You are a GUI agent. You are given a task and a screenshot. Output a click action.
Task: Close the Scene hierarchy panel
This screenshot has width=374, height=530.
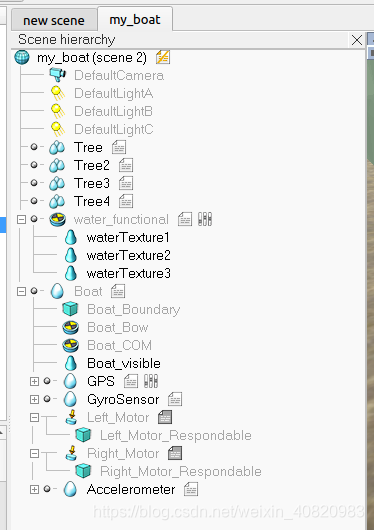[357, 40]
